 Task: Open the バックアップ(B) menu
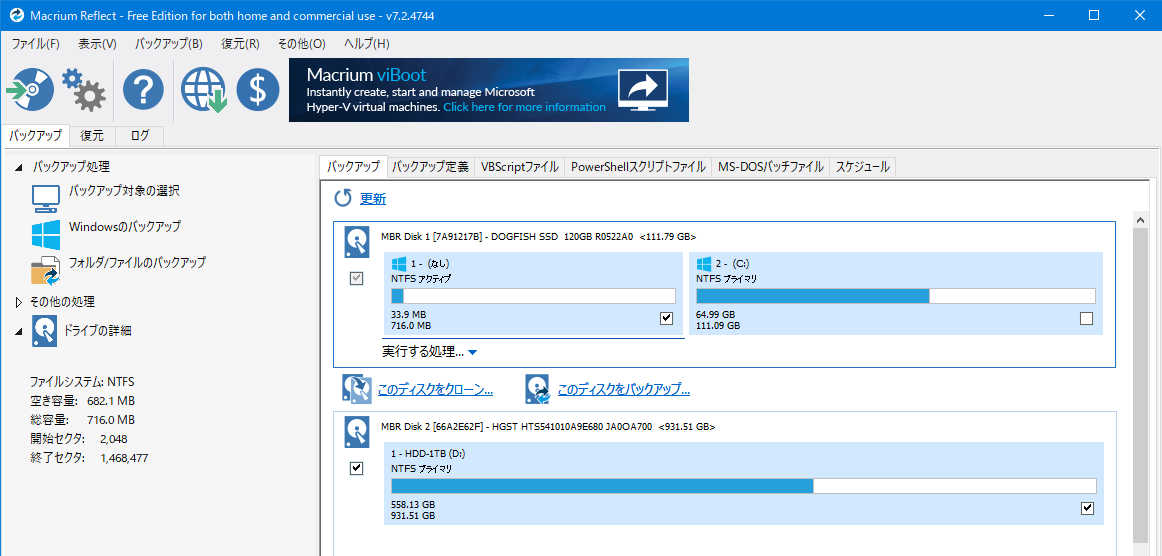[168, 44]
